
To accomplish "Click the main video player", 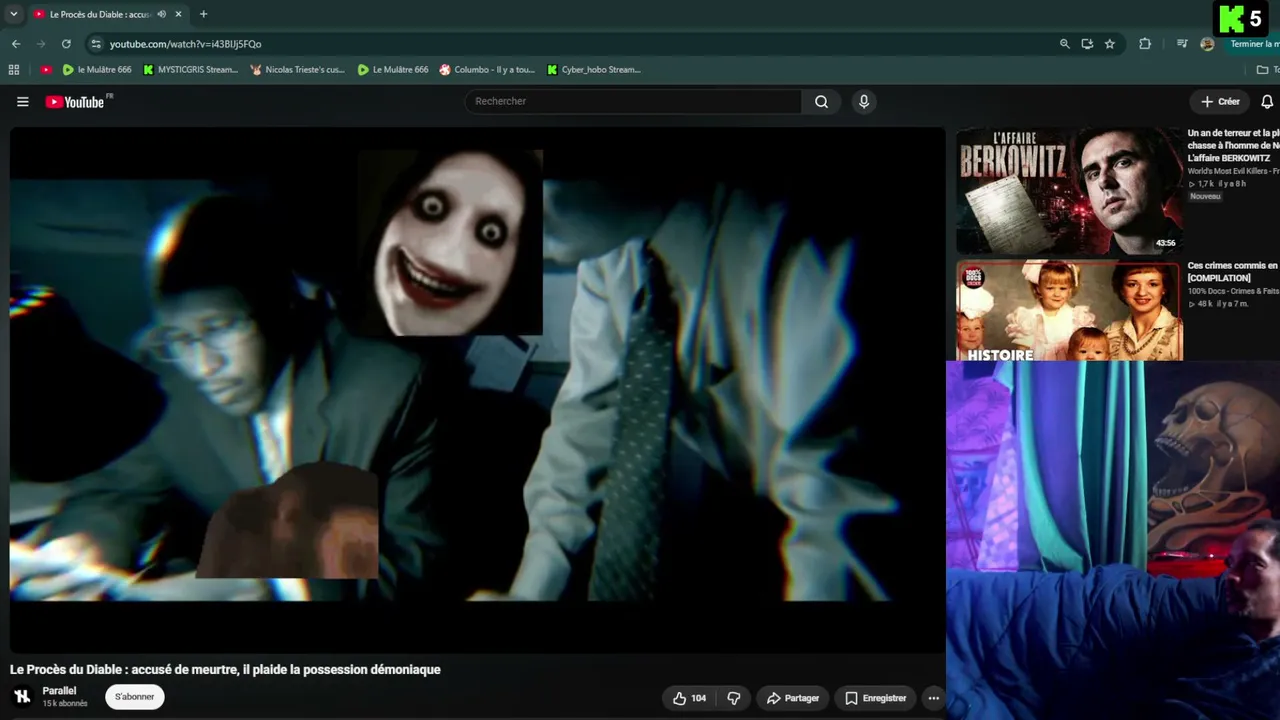I will pos(477,390).
